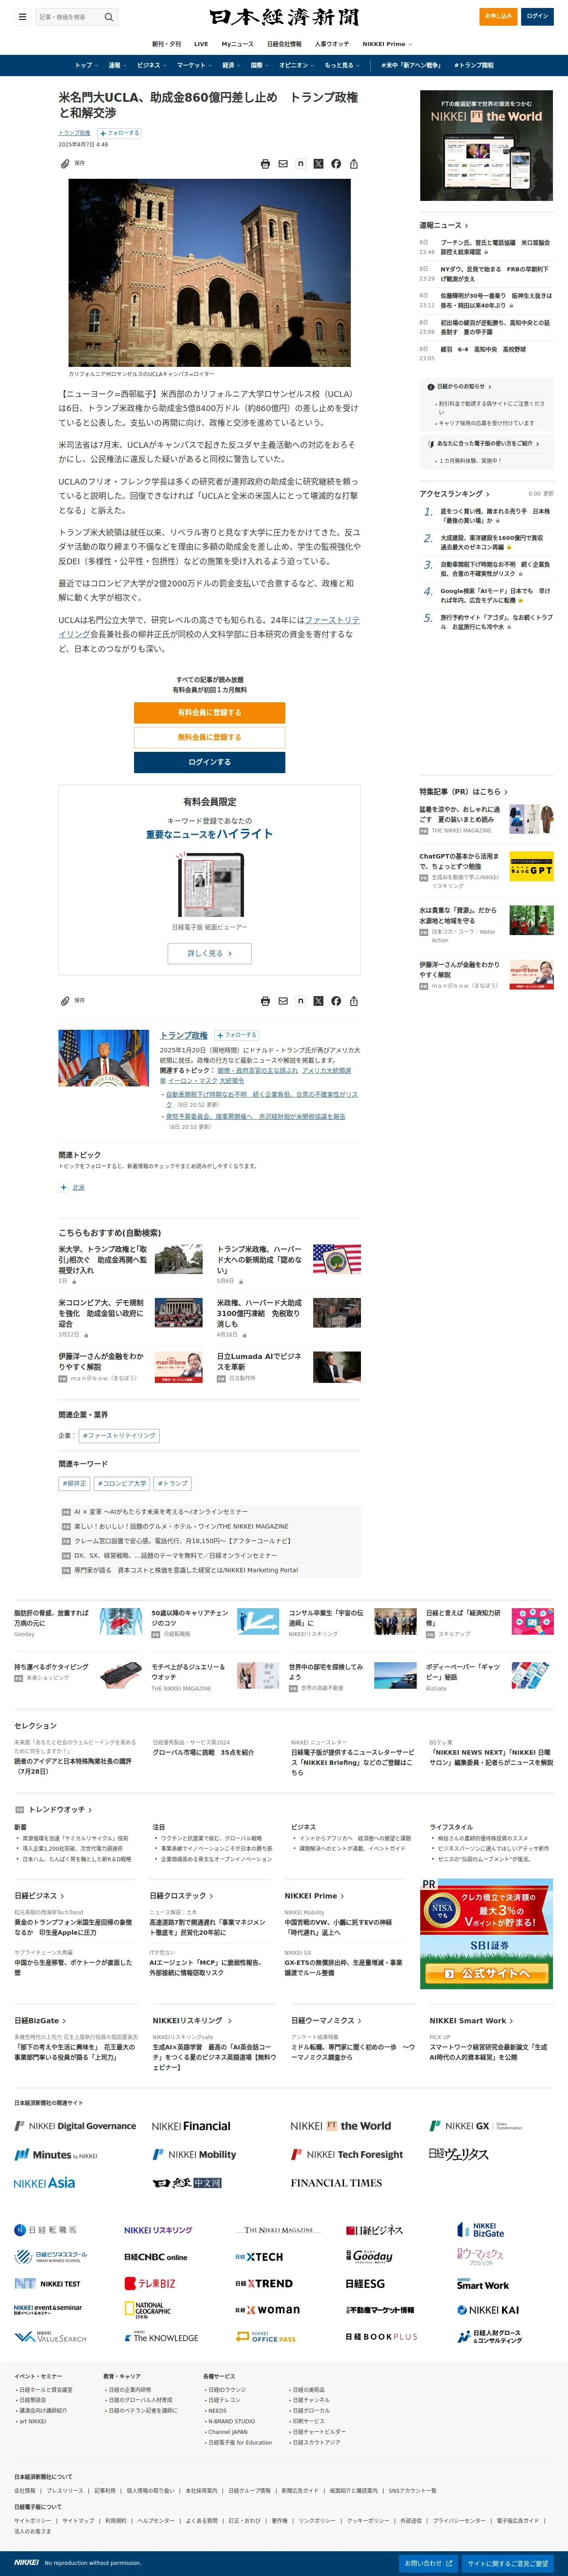Open the 日経会社情報 menu item
The width and height of the screenshot is (568, 2576).
(284, 44)
